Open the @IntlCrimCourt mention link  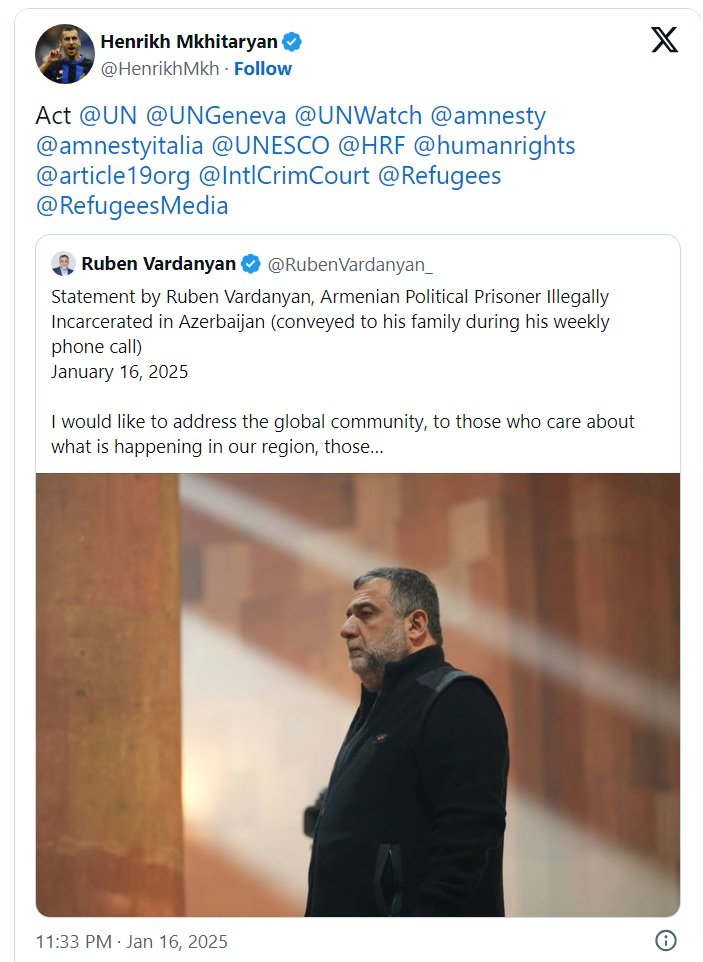pos(284,176)
